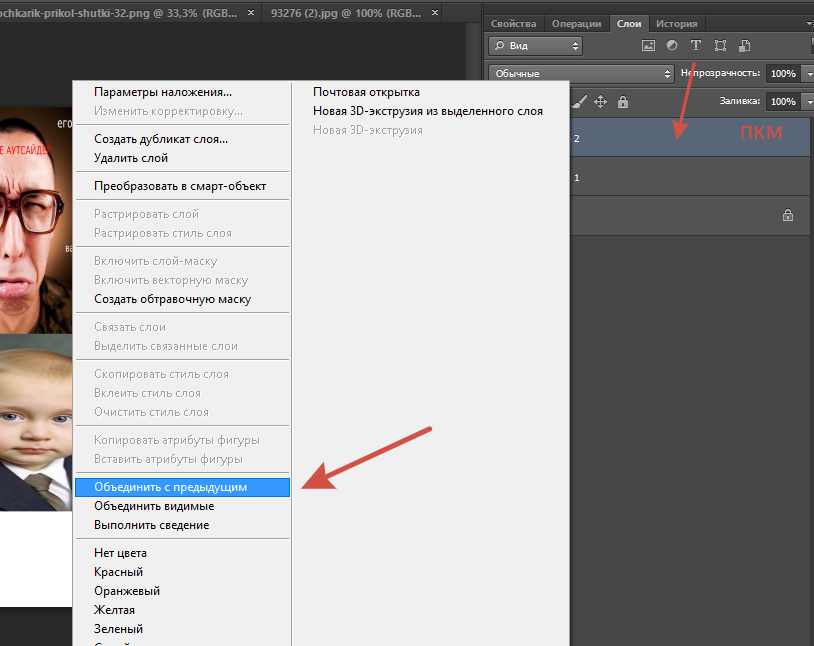This screenshot has height=646, width=814.
Task: Click the lock icon on background layer
Action: tap(787, 215)
